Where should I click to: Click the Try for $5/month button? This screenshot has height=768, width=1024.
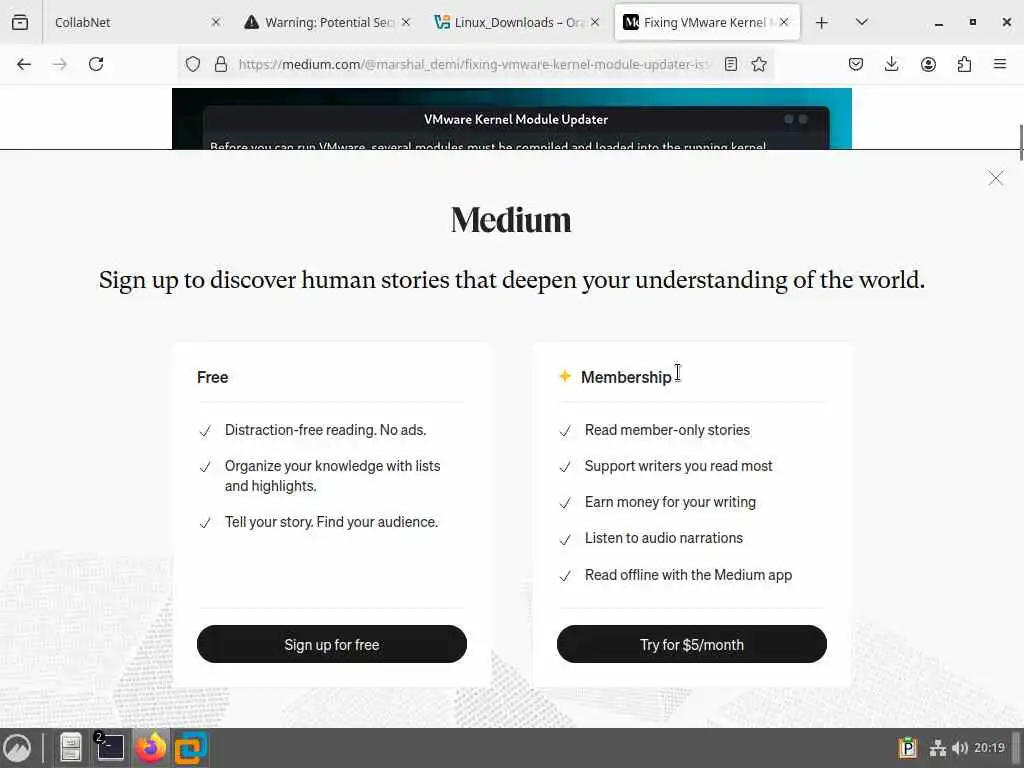[692, 645]
